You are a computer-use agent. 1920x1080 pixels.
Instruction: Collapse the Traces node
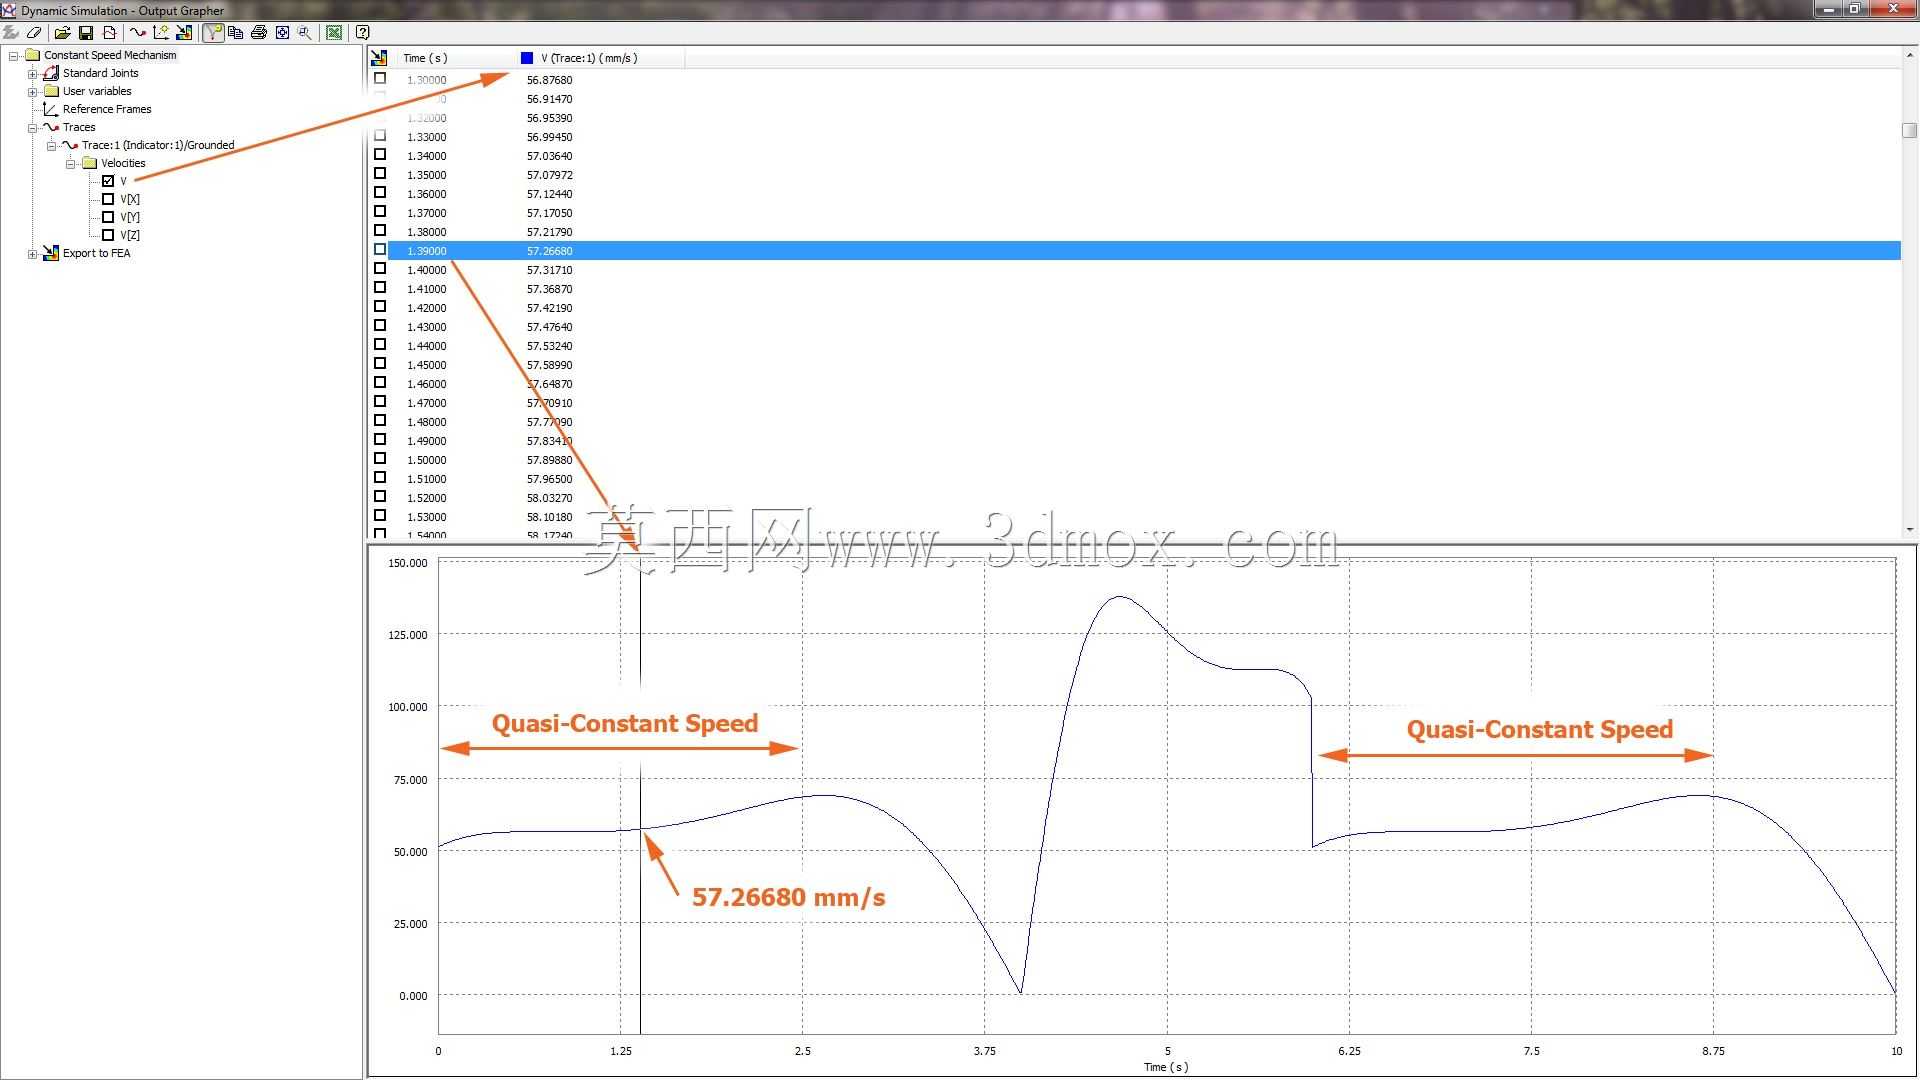[x=33, y=128]
